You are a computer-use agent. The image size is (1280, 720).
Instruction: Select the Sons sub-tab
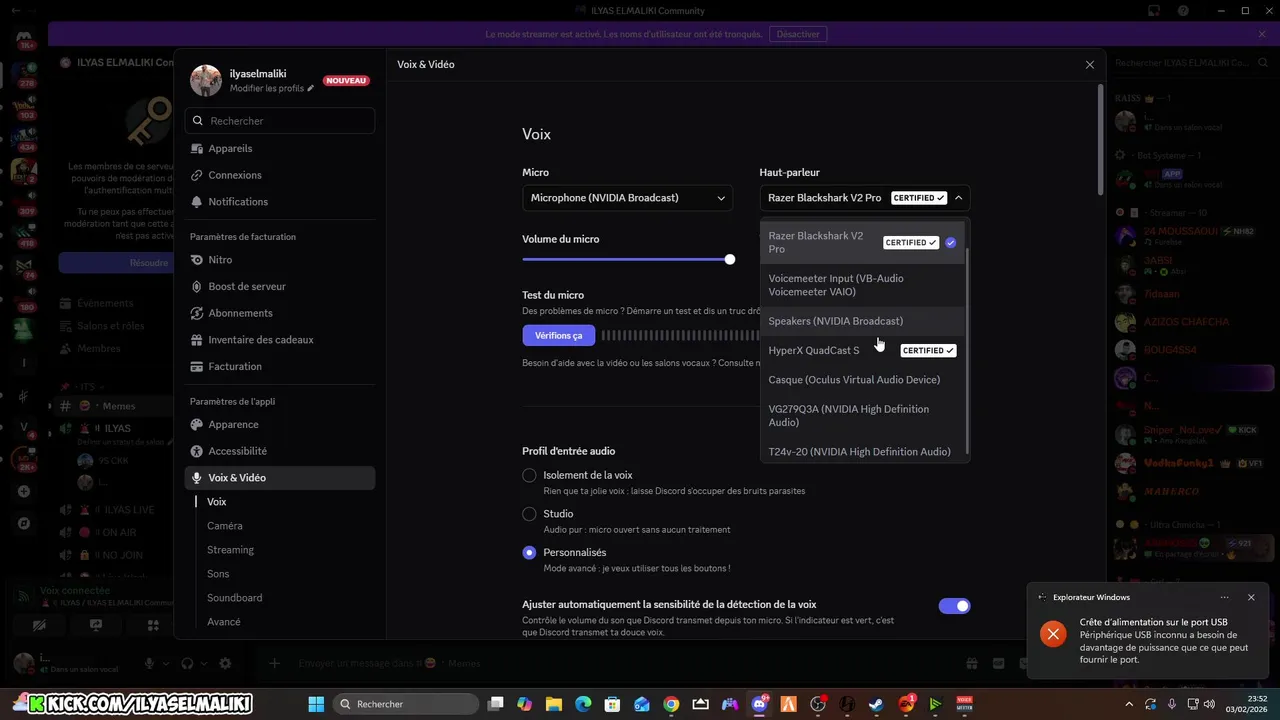218,574
